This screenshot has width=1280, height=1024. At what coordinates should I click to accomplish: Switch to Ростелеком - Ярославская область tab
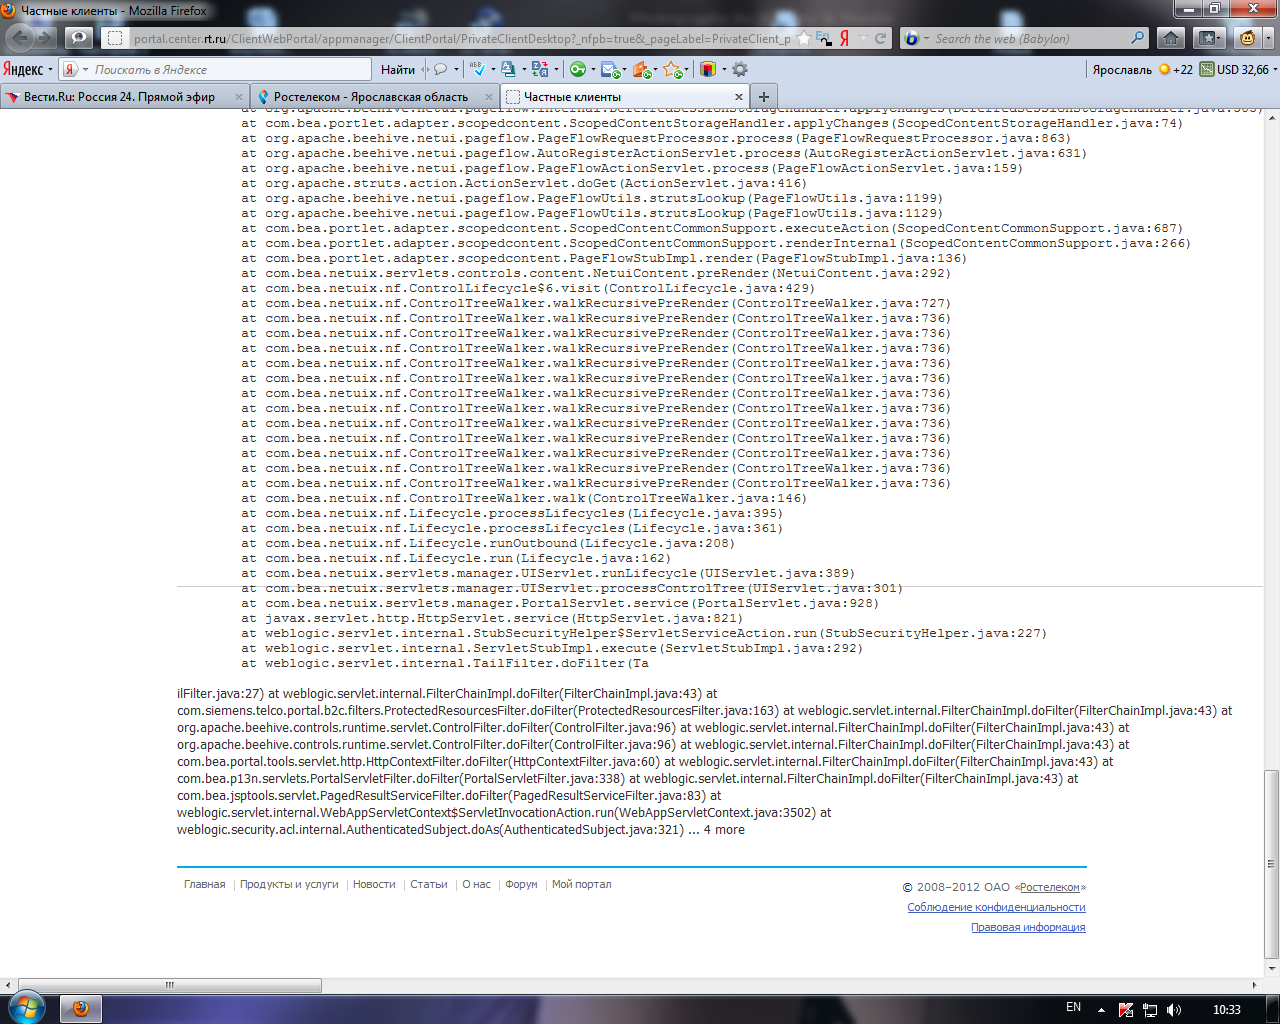point(370,97)
